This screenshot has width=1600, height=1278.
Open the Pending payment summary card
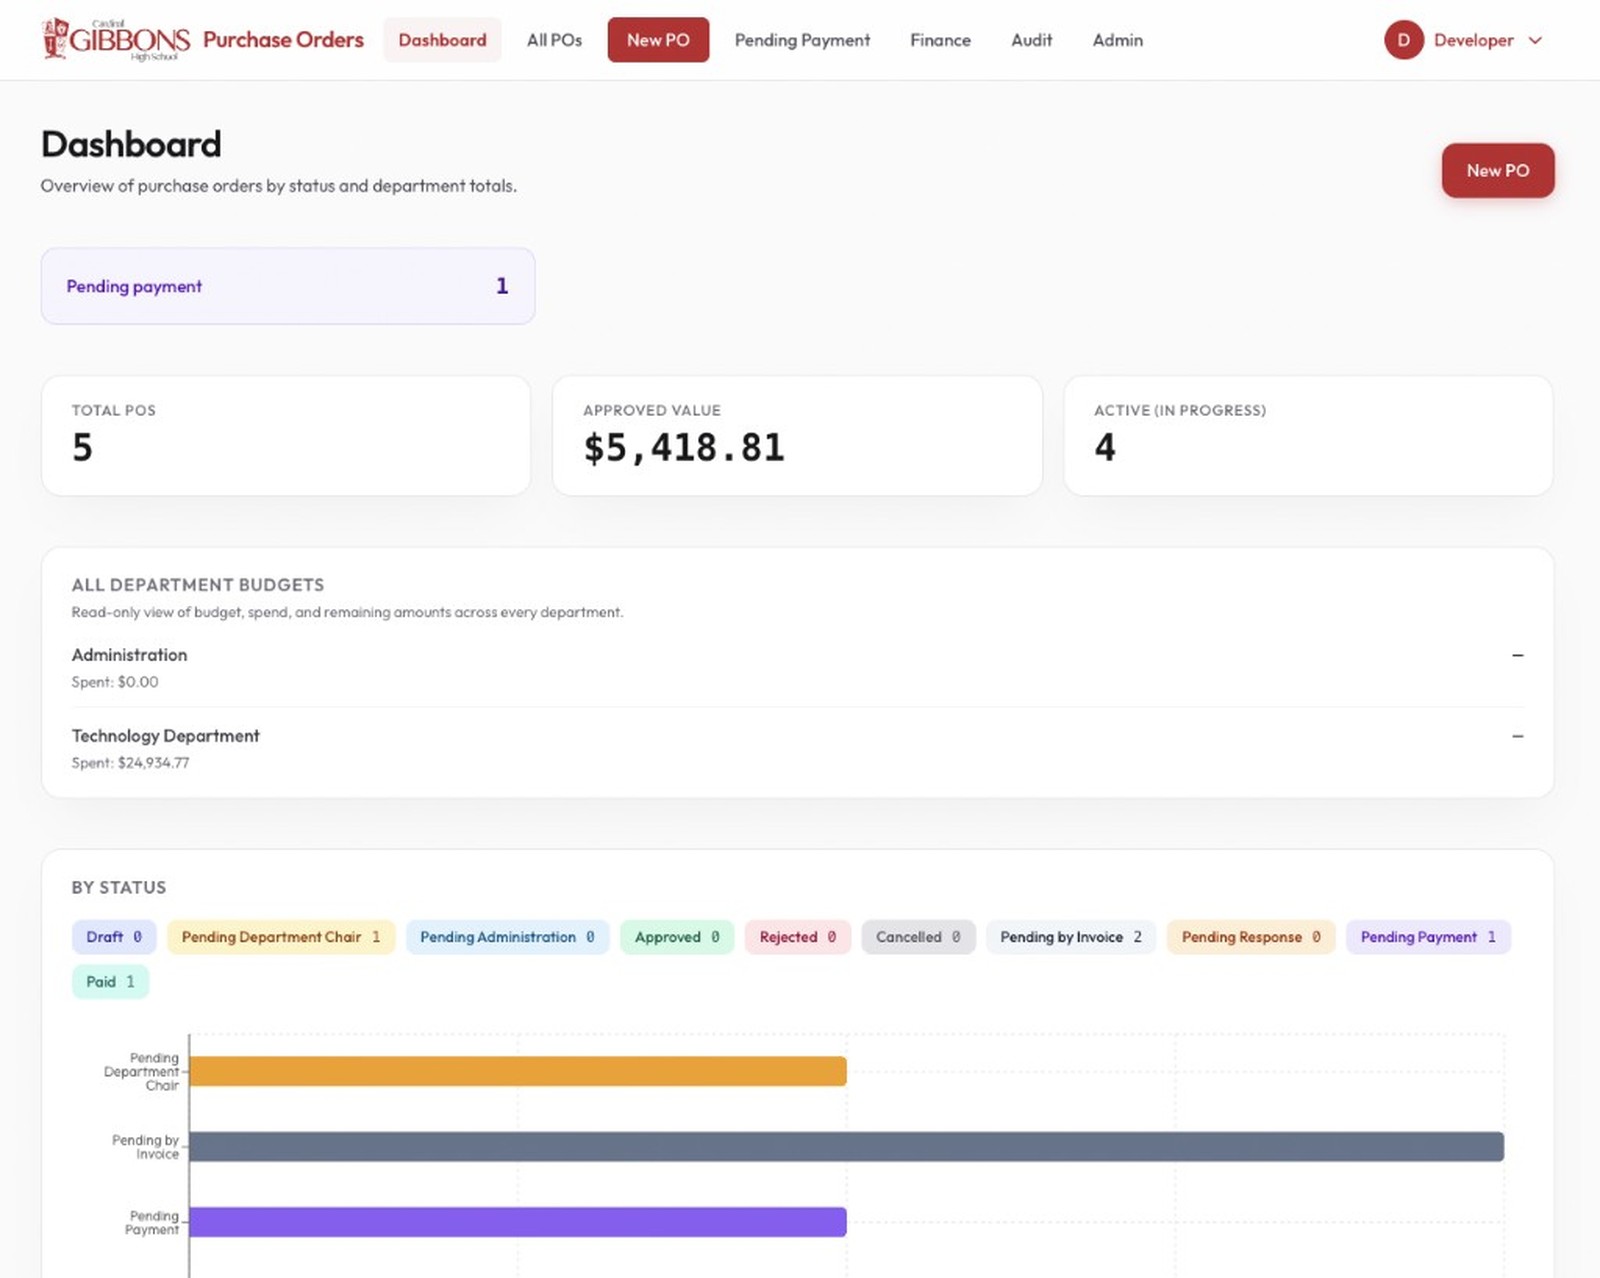pos(288,286)
